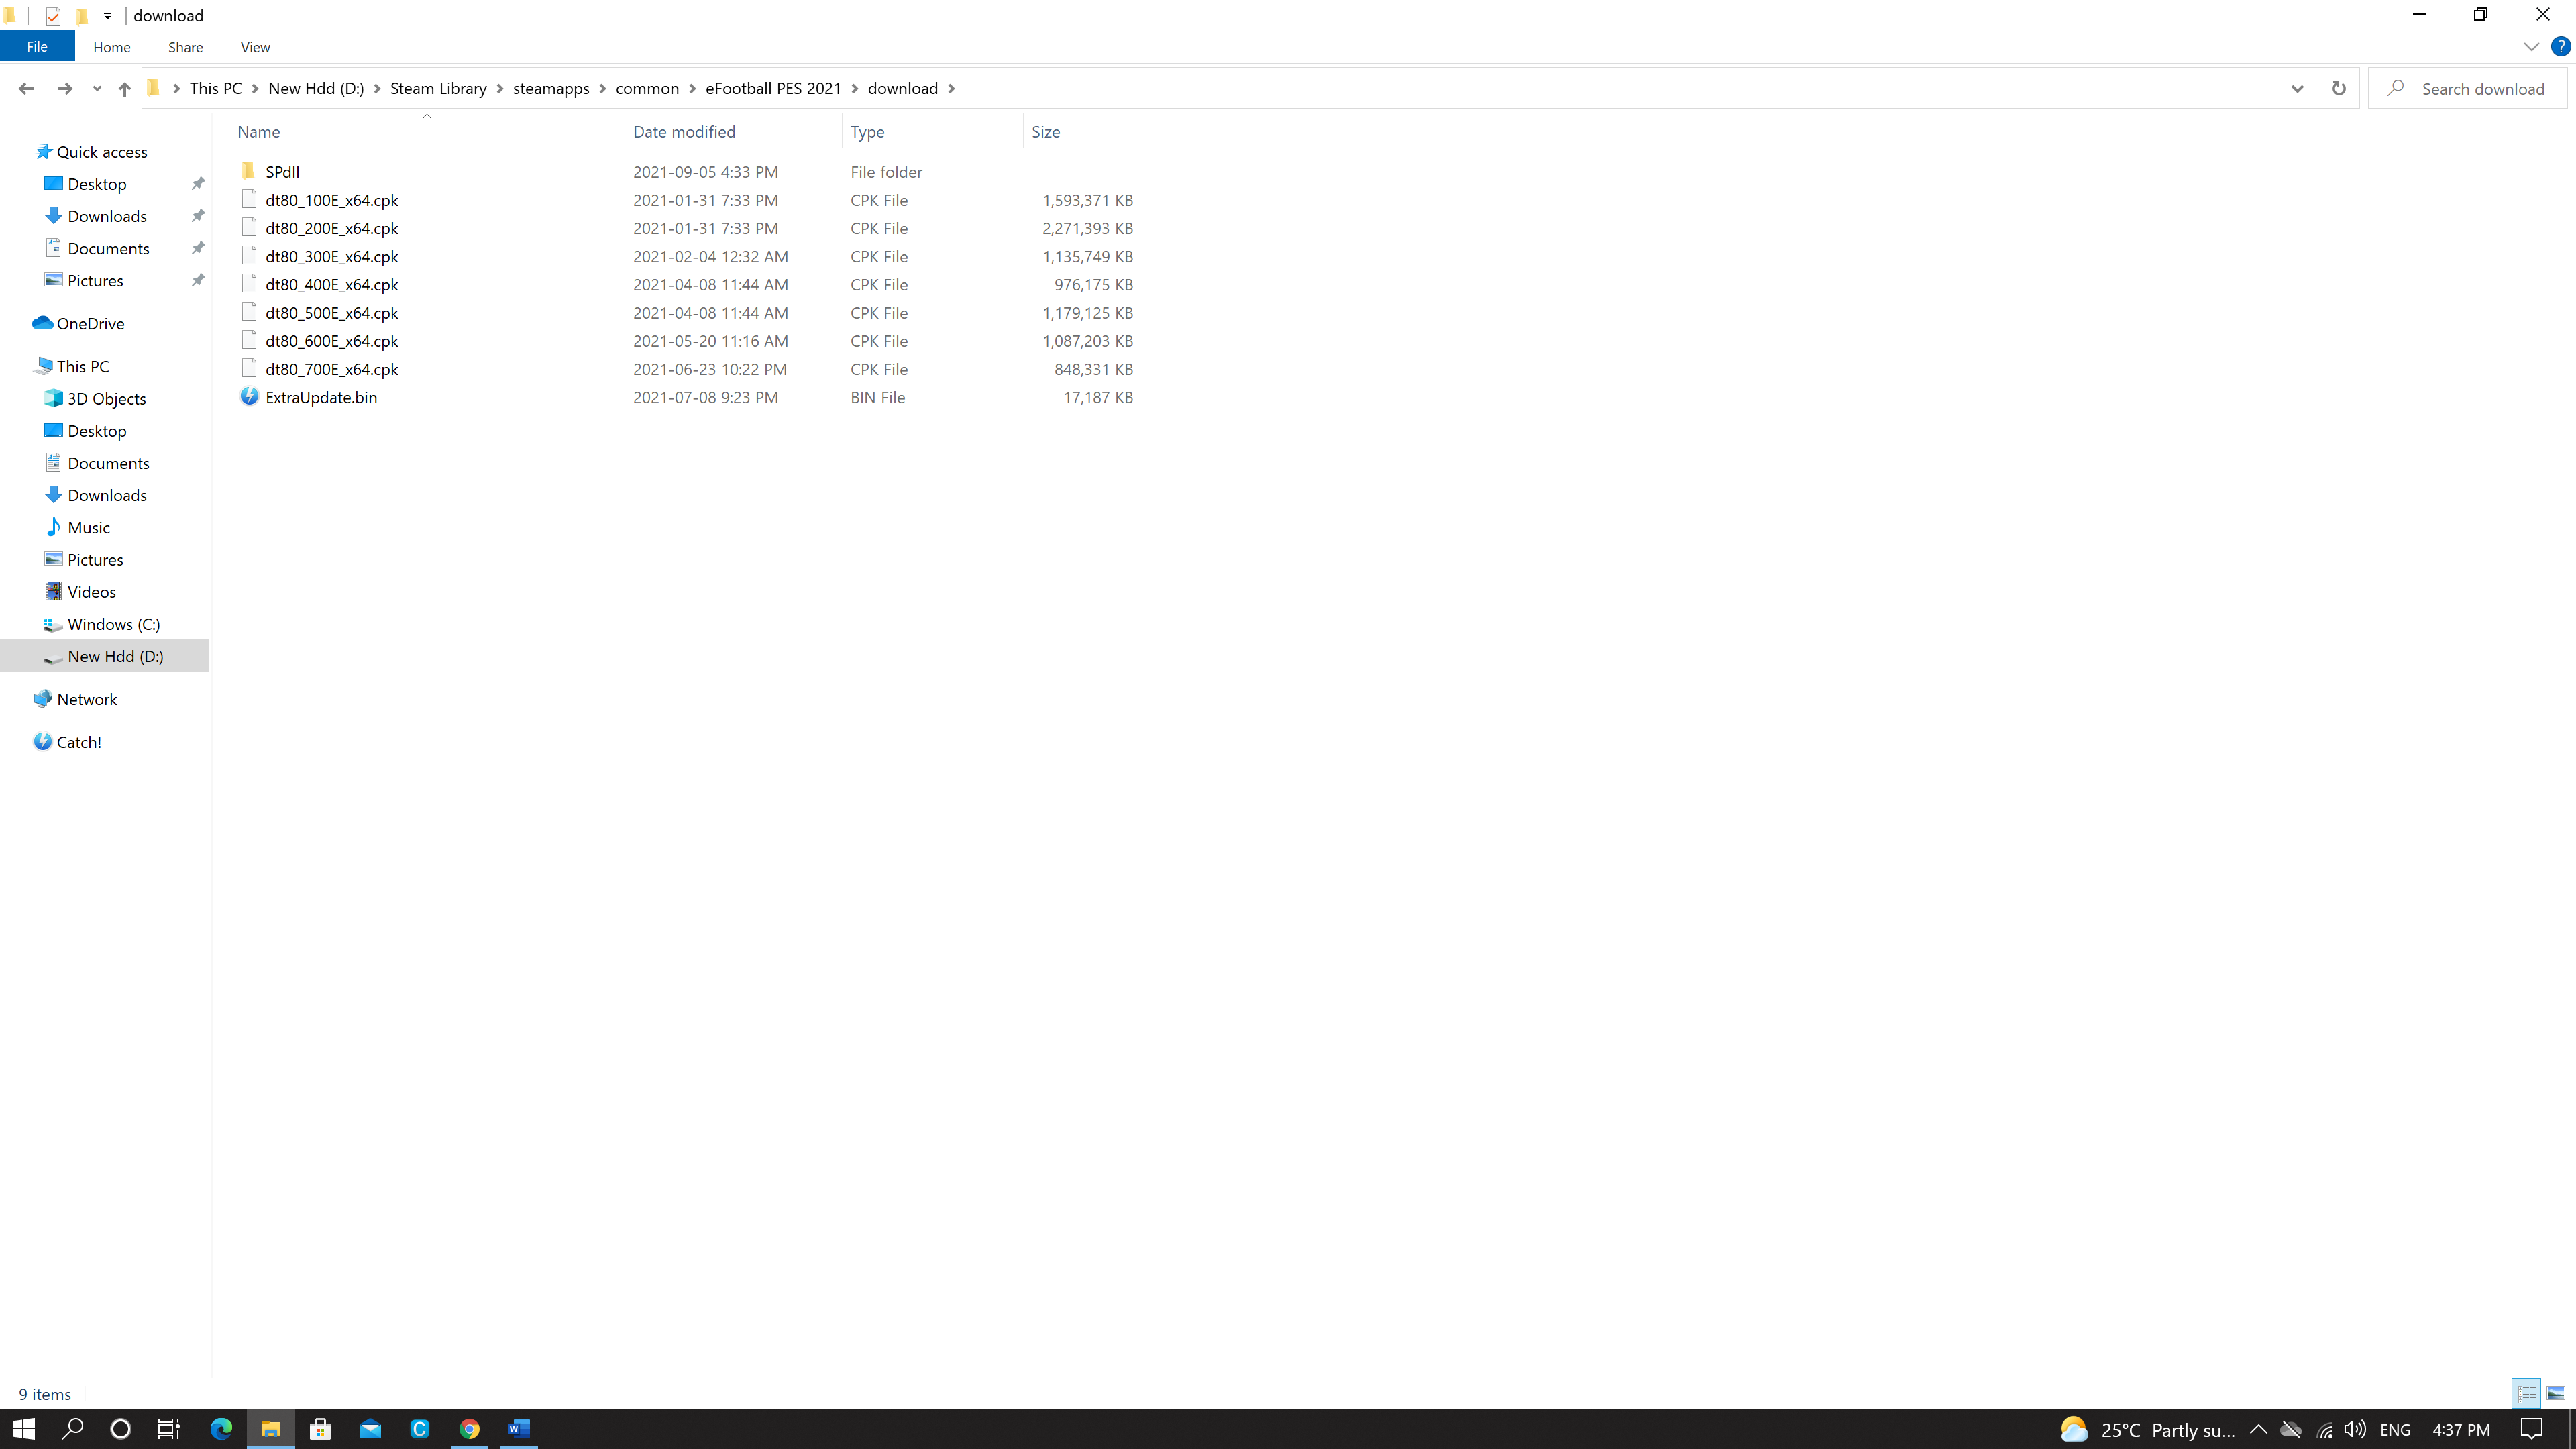Expand chevron after download in breadcrumb
Screen dimensions: 2576x1449
pos(951,88)
